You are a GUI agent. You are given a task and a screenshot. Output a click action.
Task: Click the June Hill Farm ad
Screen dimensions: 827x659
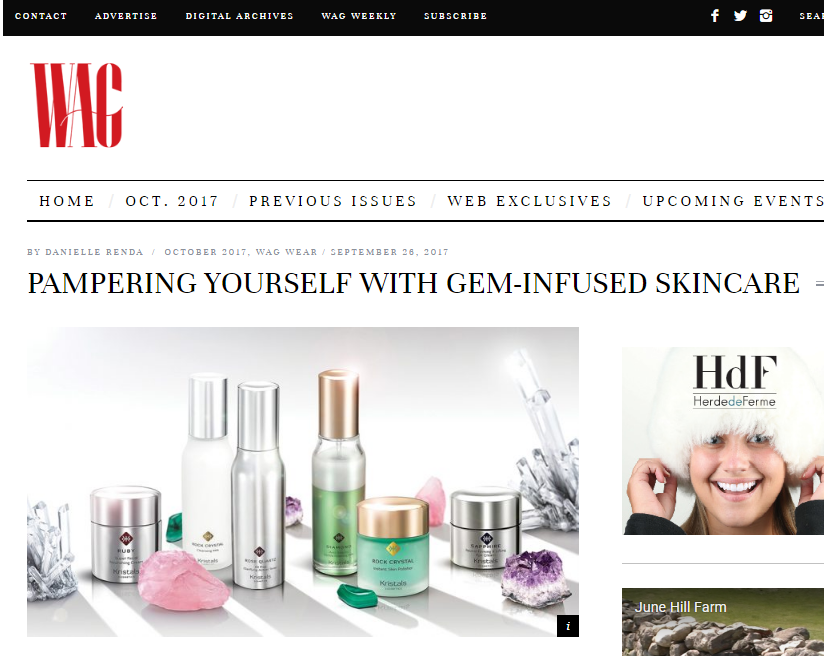pyautogui.click(x=723, y=622)
